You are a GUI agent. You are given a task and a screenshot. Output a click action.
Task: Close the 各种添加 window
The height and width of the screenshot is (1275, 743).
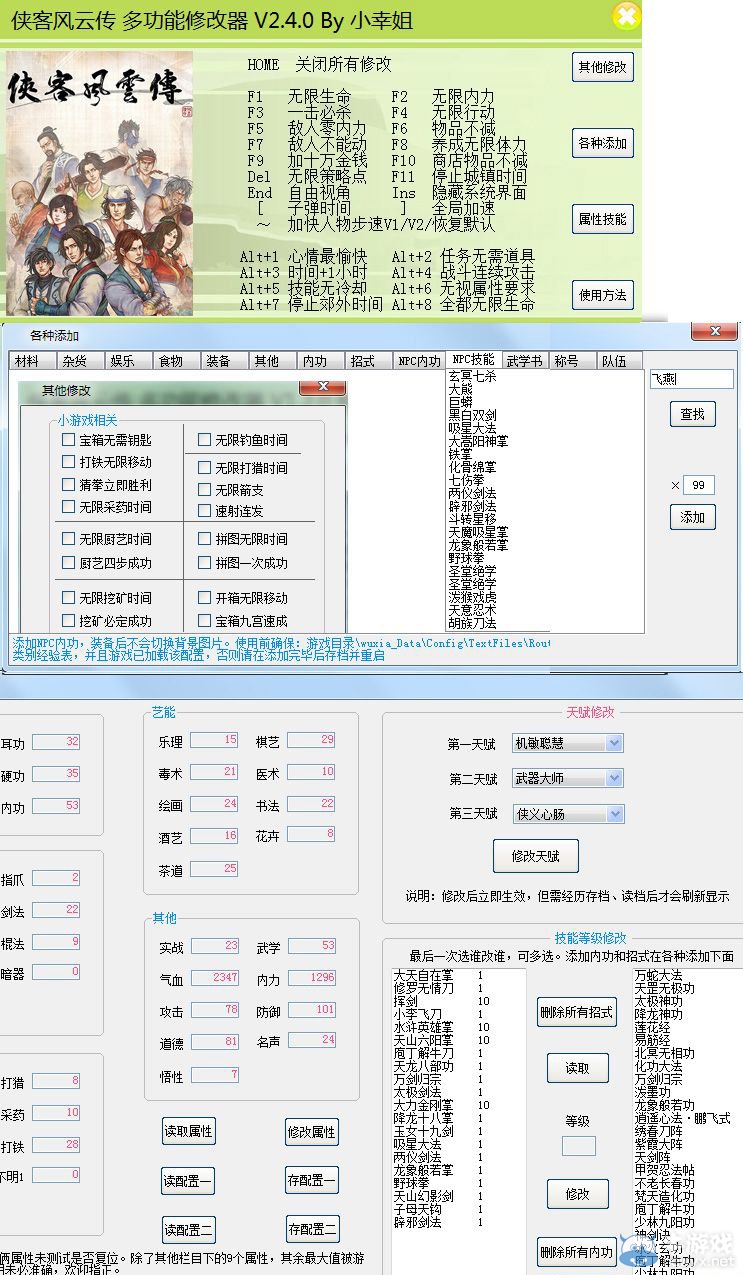pos(715,332)
